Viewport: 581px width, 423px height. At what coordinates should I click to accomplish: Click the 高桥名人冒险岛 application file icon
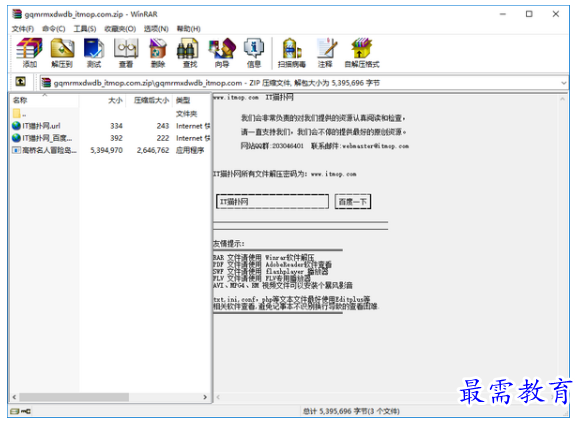16,150
